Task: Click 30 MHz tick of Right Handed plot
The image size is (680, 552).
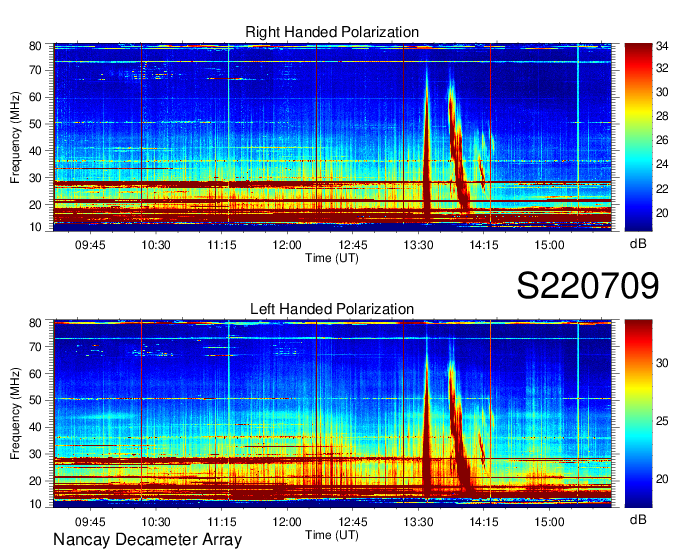Action: point(35,178)
